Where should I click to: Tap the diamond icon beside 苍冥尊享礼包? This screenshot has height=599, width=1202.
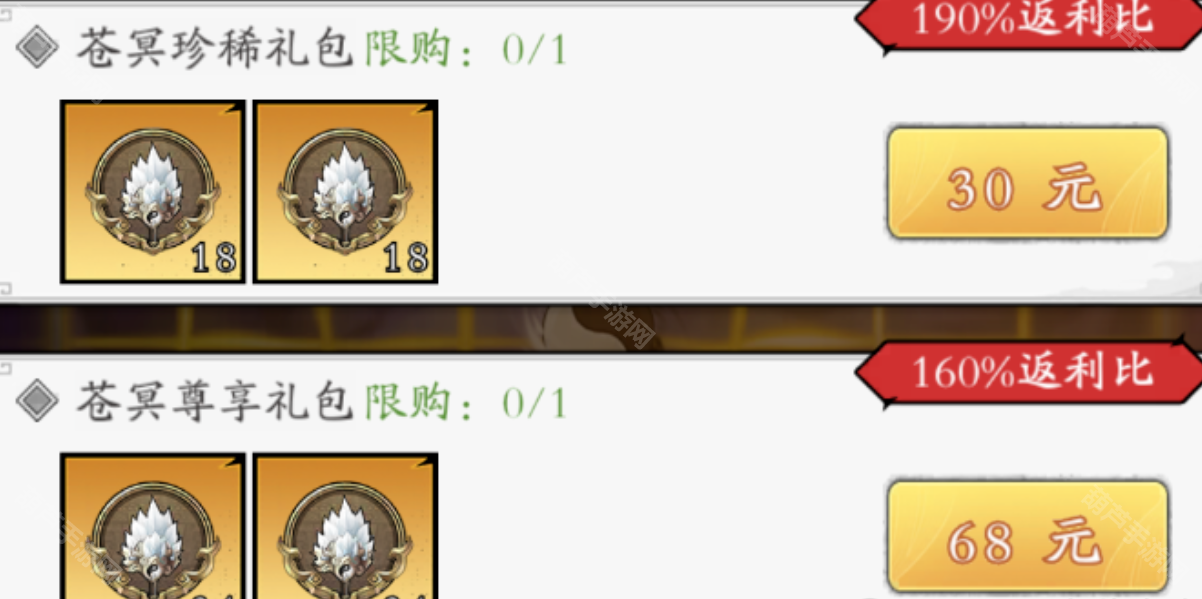[x=38, y=402]
